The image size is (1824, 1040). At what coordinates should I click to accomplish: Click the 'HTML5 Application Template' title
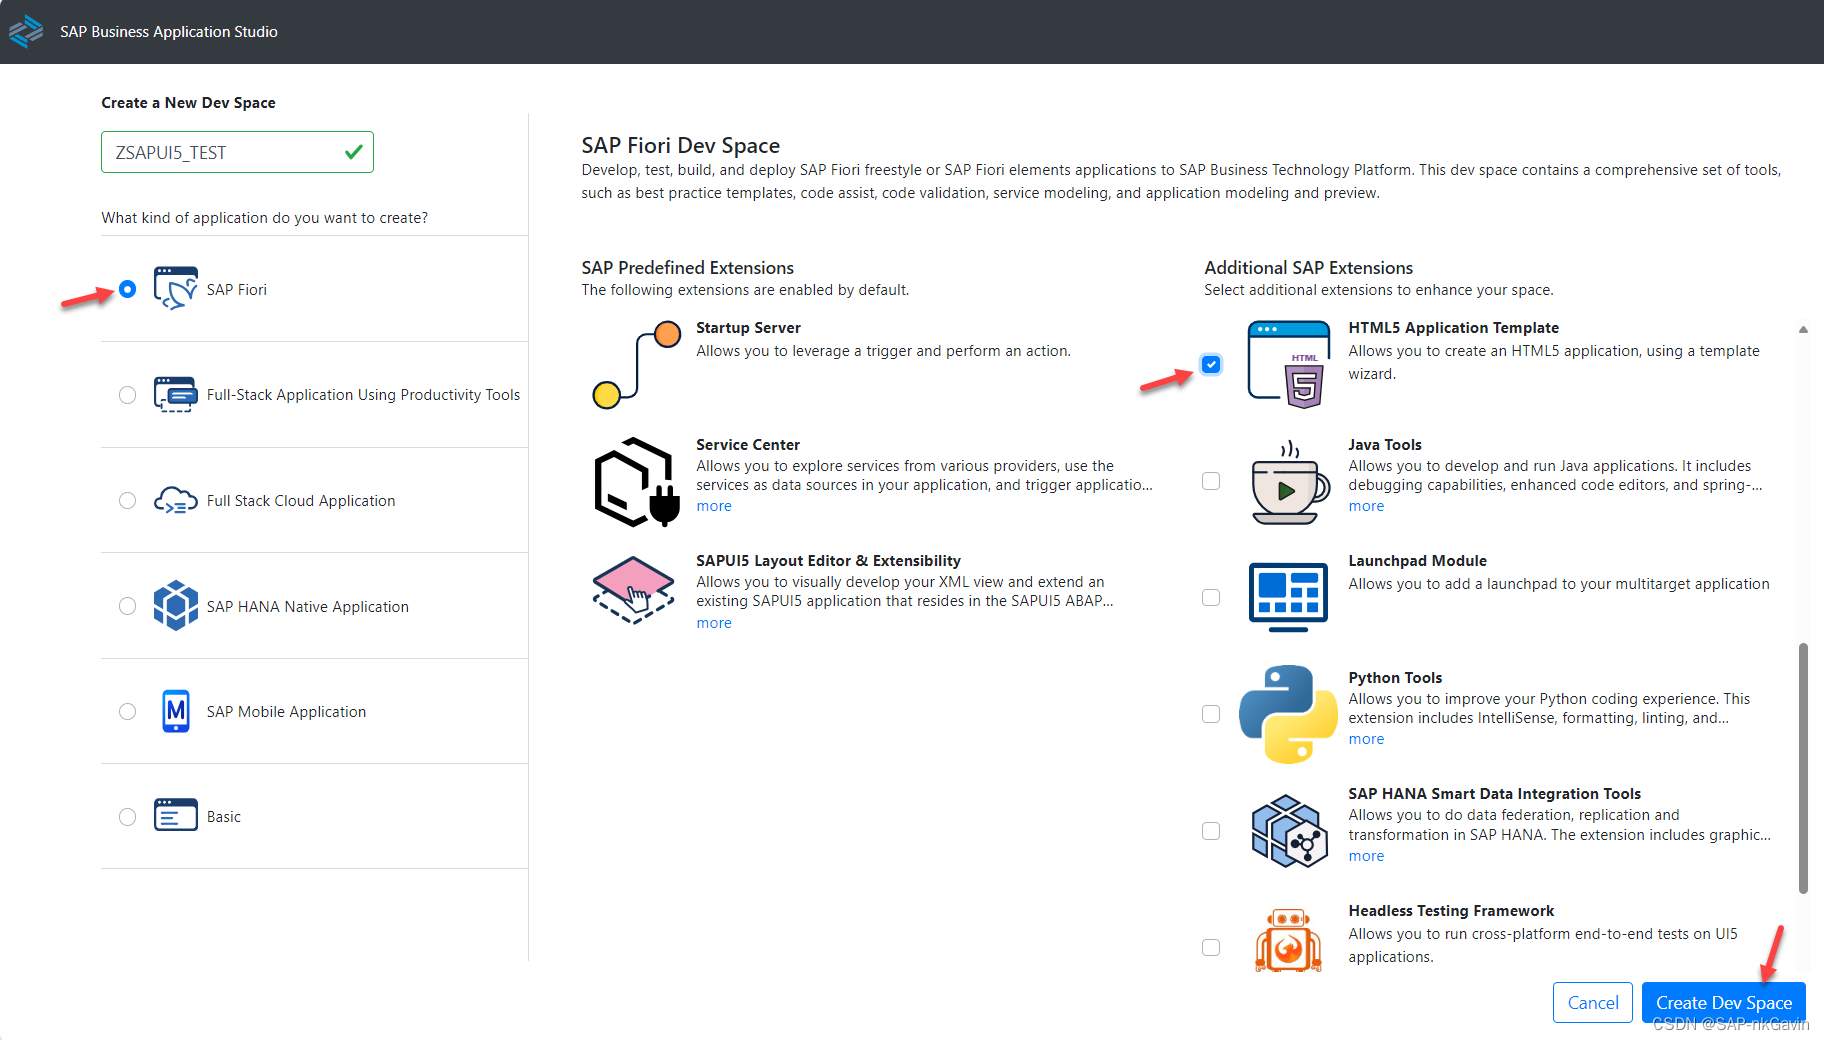tap(1453, 328)
